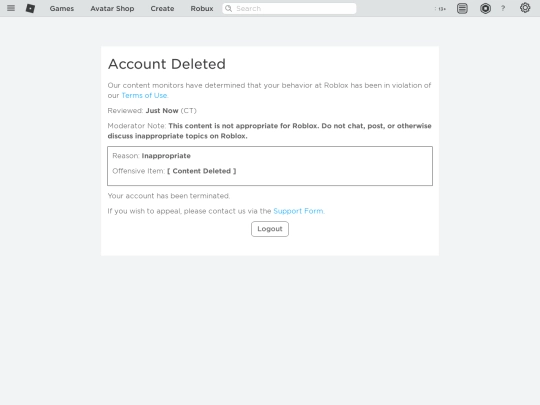Open the Create page

(162, 9)
